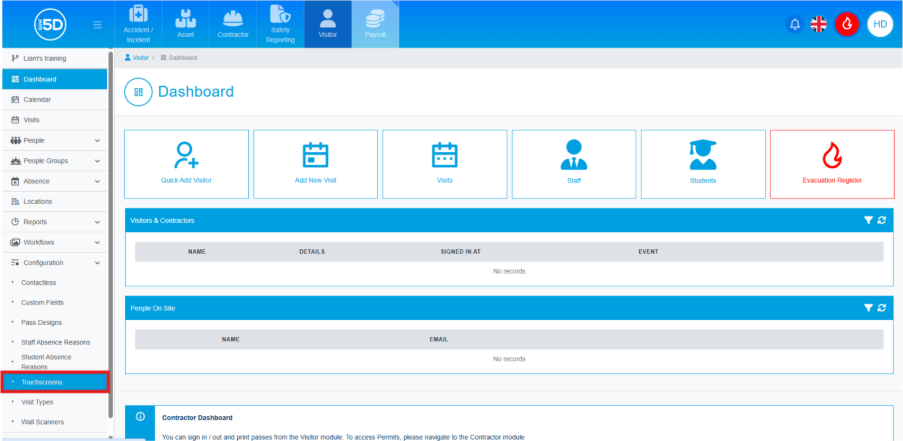
Task: Click the Students tile
Action: (x=703, y=164)
